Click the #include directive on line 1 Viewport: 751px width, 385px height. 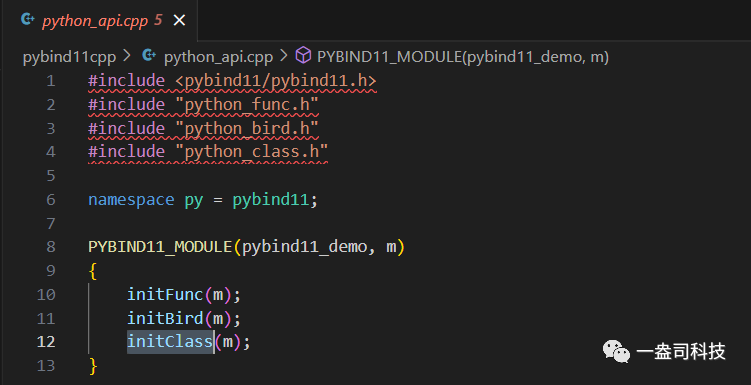click(126, 80)
